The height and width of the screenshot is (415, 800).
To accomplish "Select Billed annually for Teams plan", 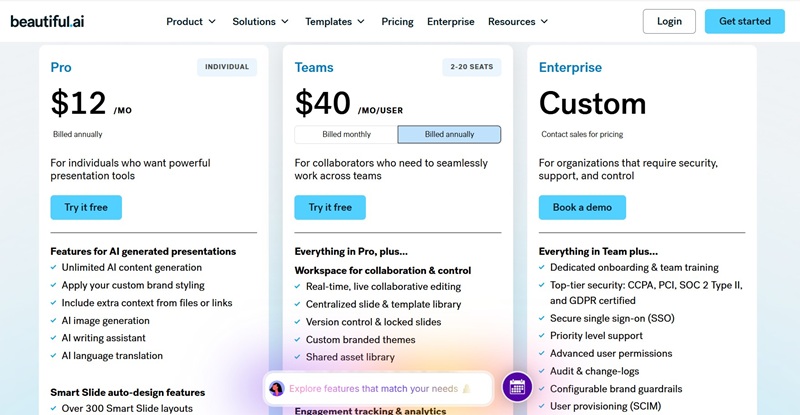I will coord(449,134).
